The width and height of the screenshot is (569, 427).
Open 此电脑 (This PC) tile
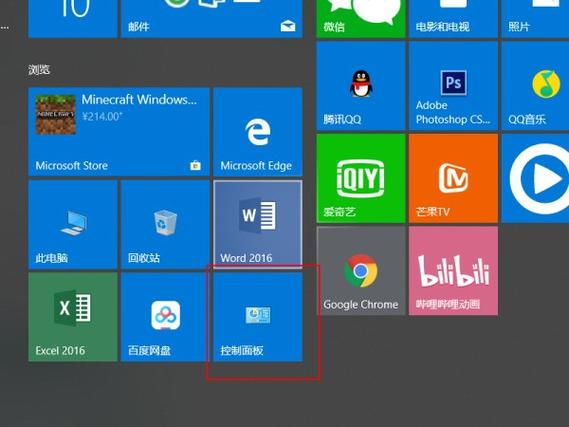[73, 224]
